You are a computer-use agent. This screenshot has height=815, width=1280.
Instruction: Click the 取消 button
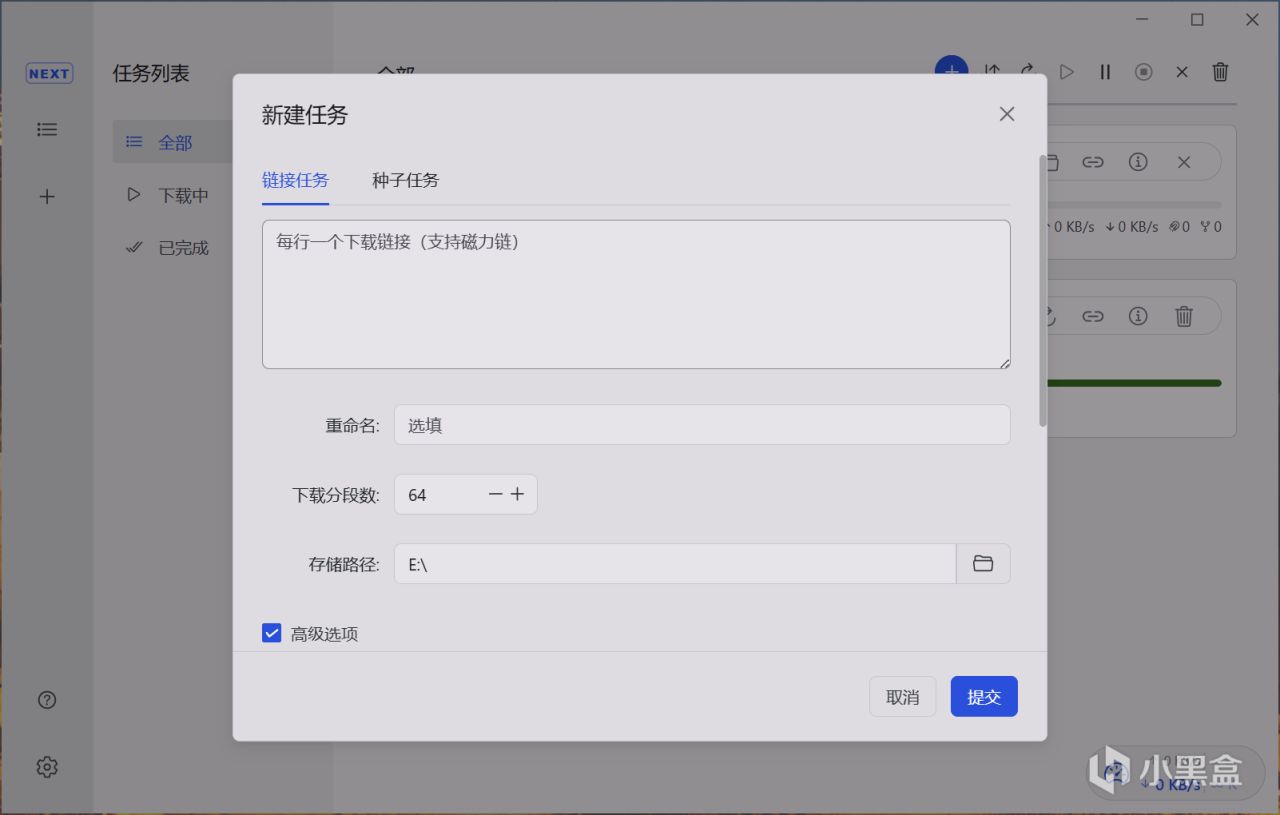point(902,697)
